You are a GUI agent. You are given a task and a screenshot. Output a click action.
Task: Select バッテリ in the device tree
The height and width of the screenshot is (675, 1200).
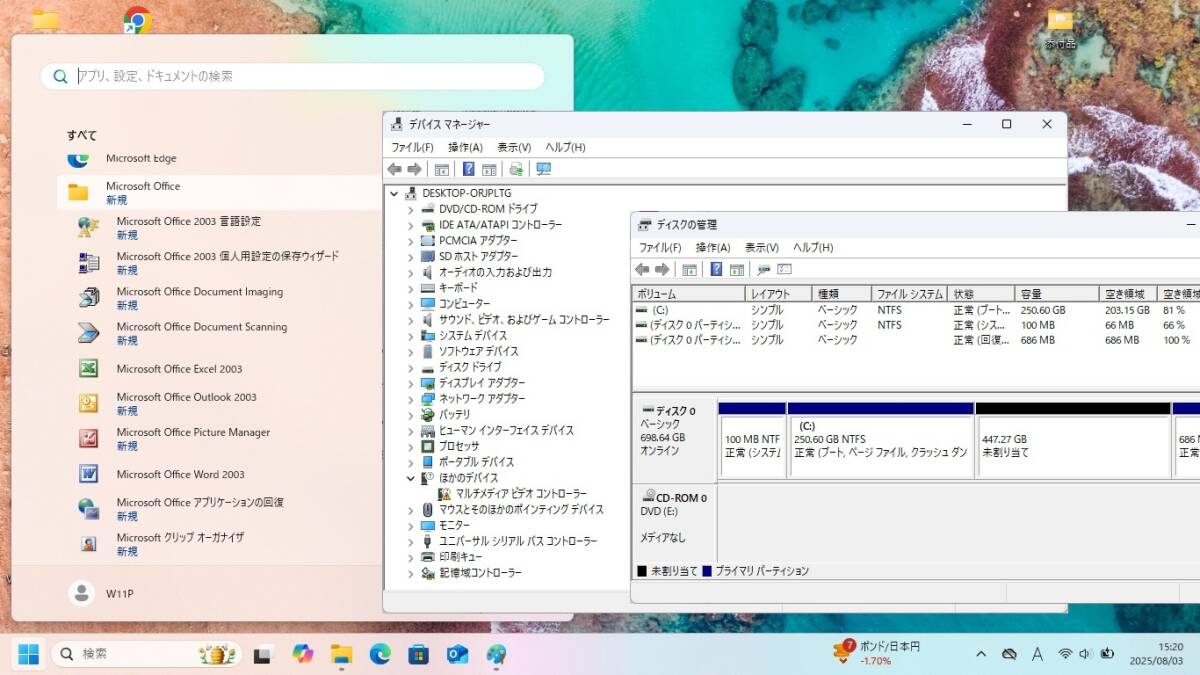[x=454, y=415]
